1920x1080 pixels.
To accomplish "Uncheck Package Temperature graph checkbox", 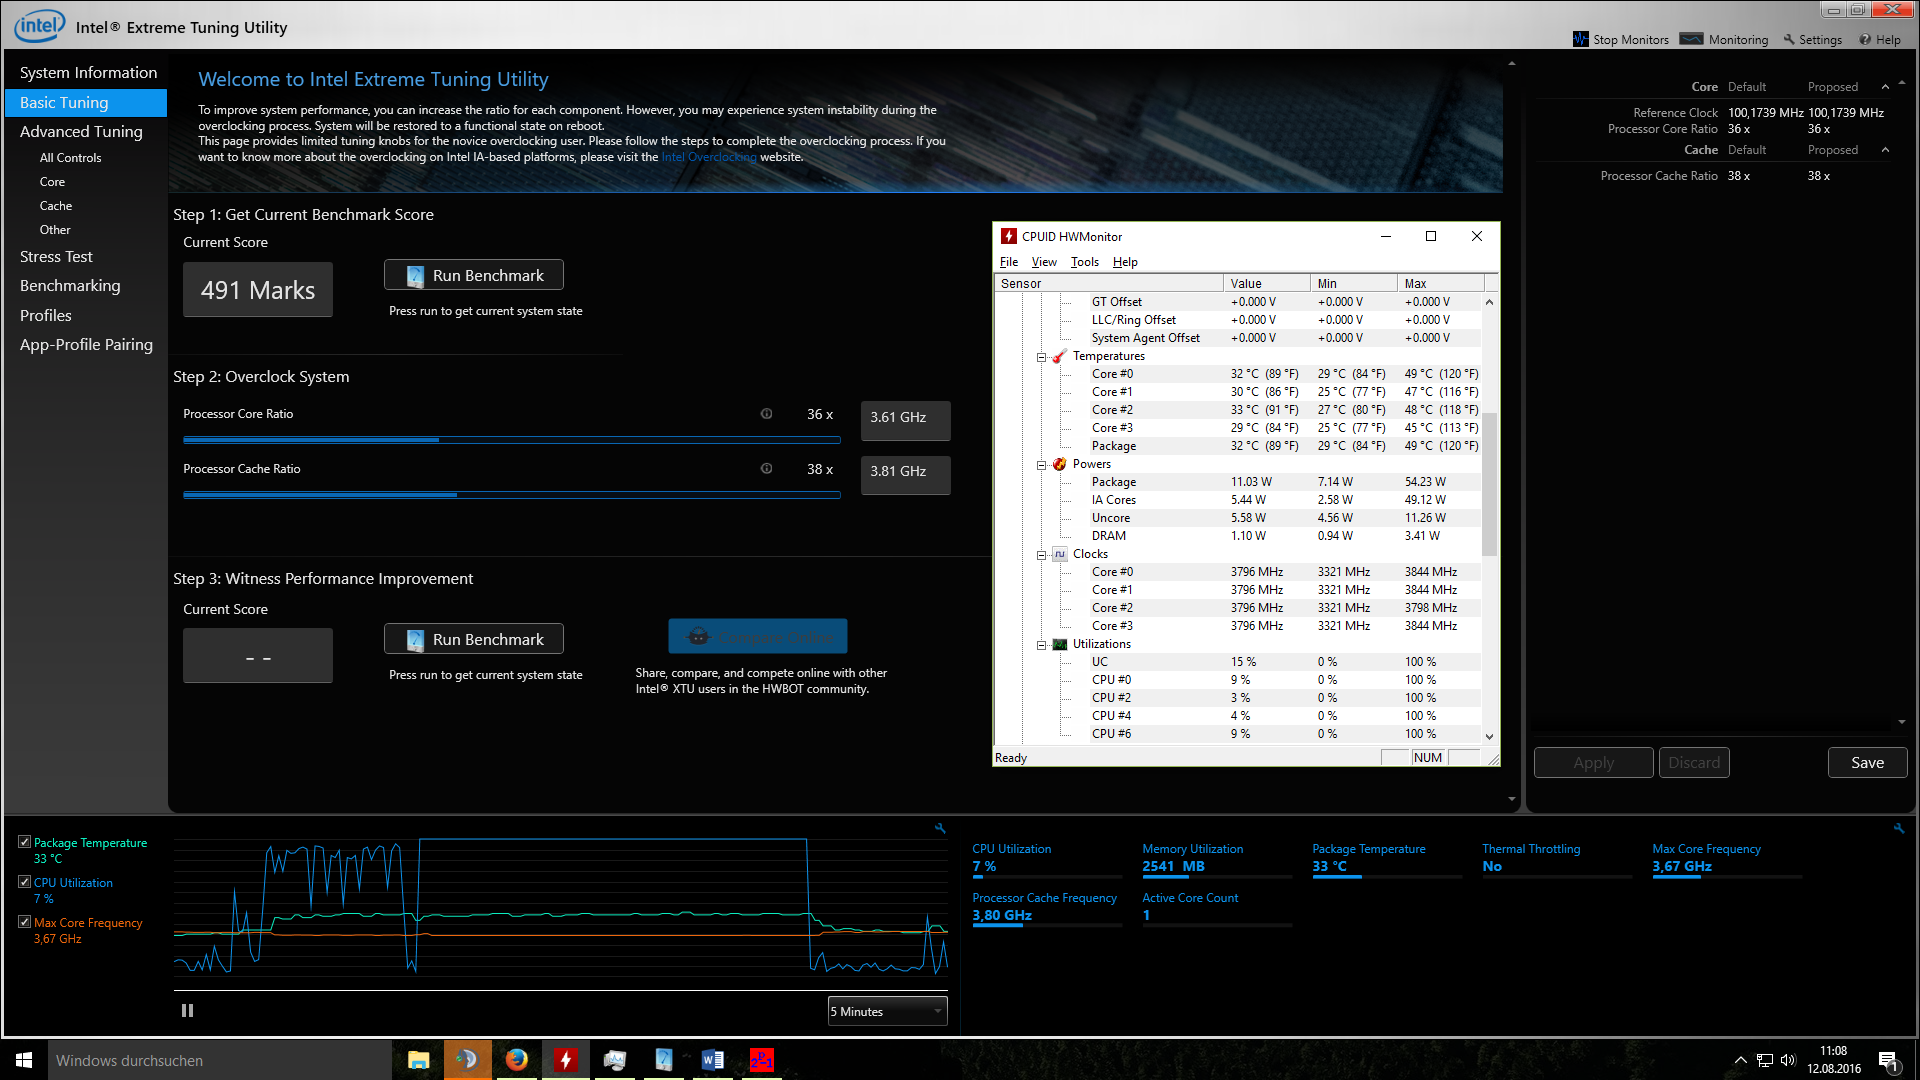I will [24, 842].
